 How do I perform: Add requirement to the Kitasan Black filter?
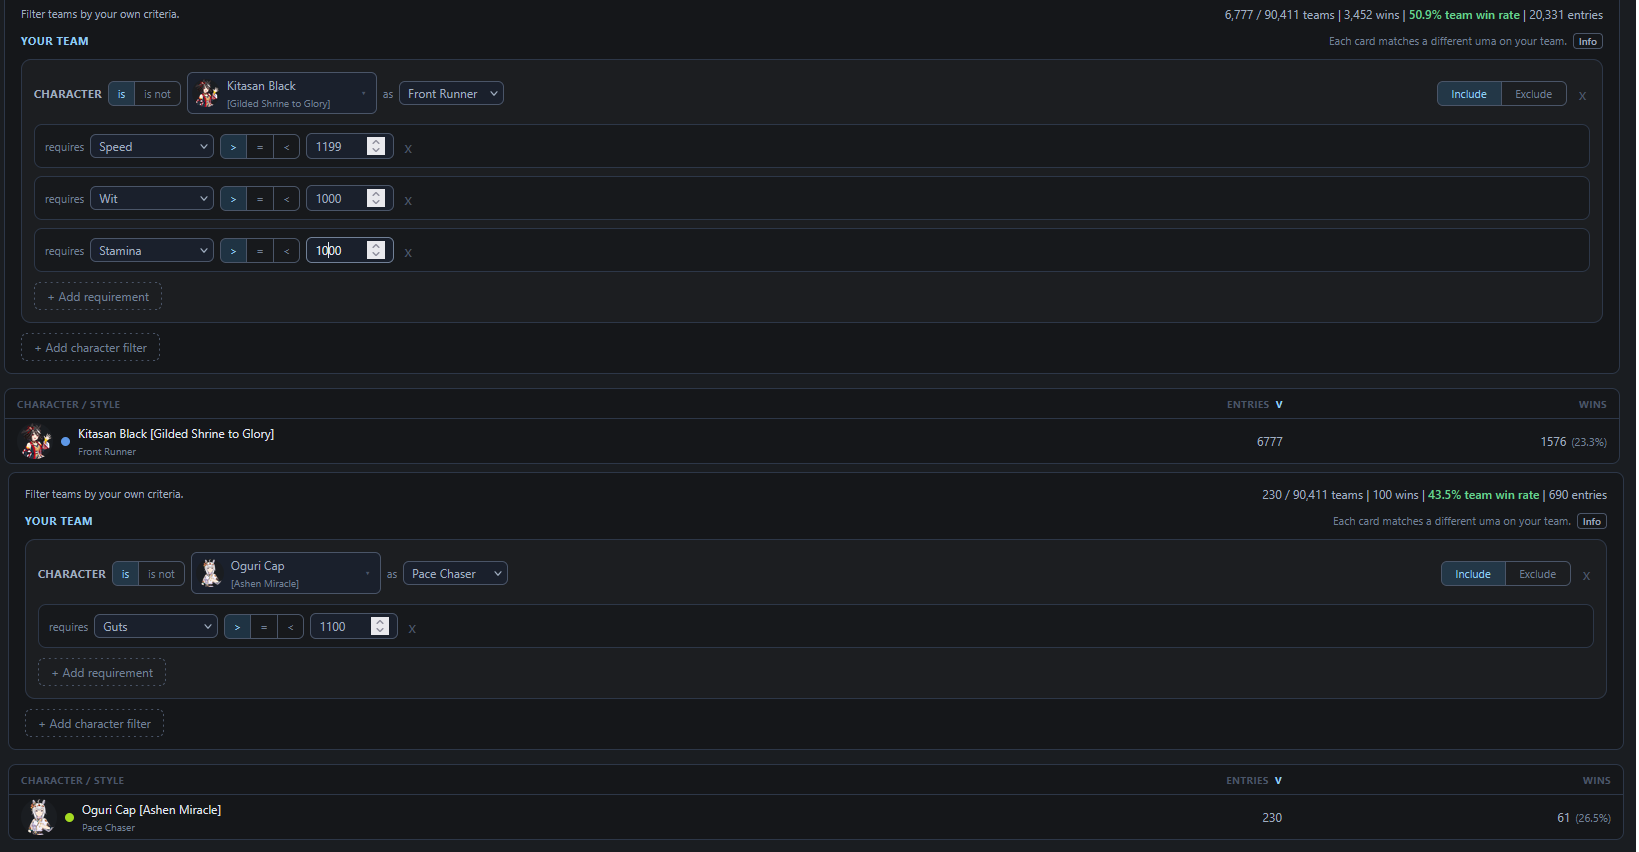(x=98, y=297)
